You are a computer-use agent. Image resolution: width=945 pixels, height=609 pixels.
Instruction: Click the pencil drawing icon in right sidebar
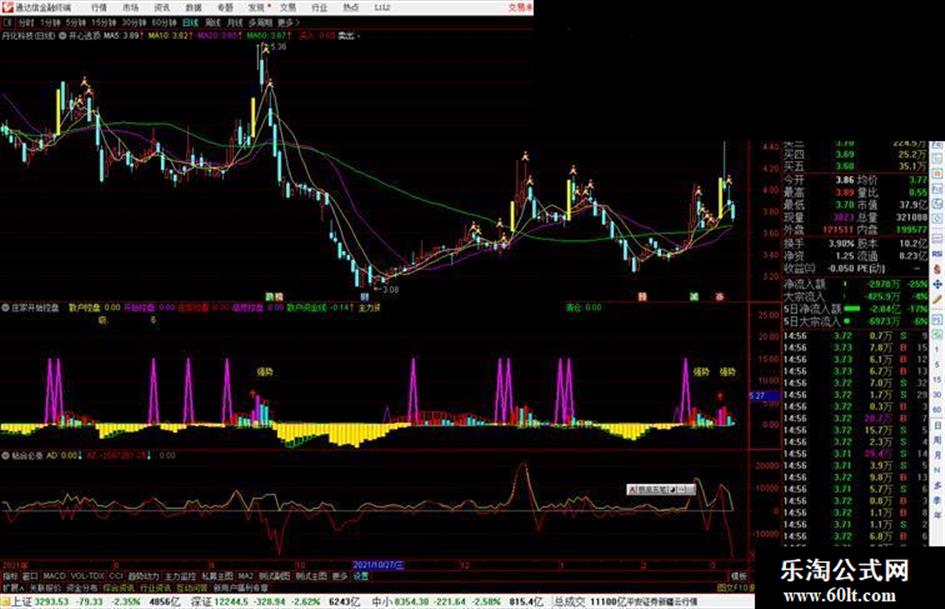[937, 300]
